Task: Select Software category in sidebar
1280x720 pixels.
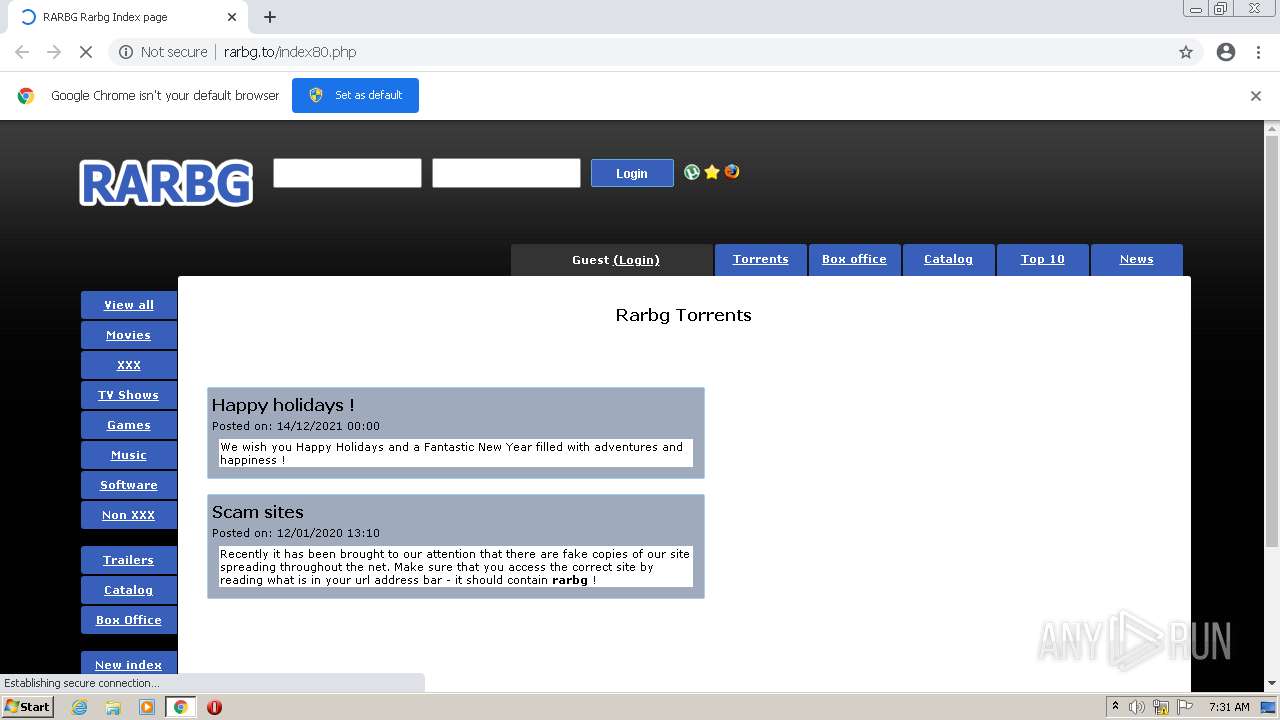Action: 129,485
